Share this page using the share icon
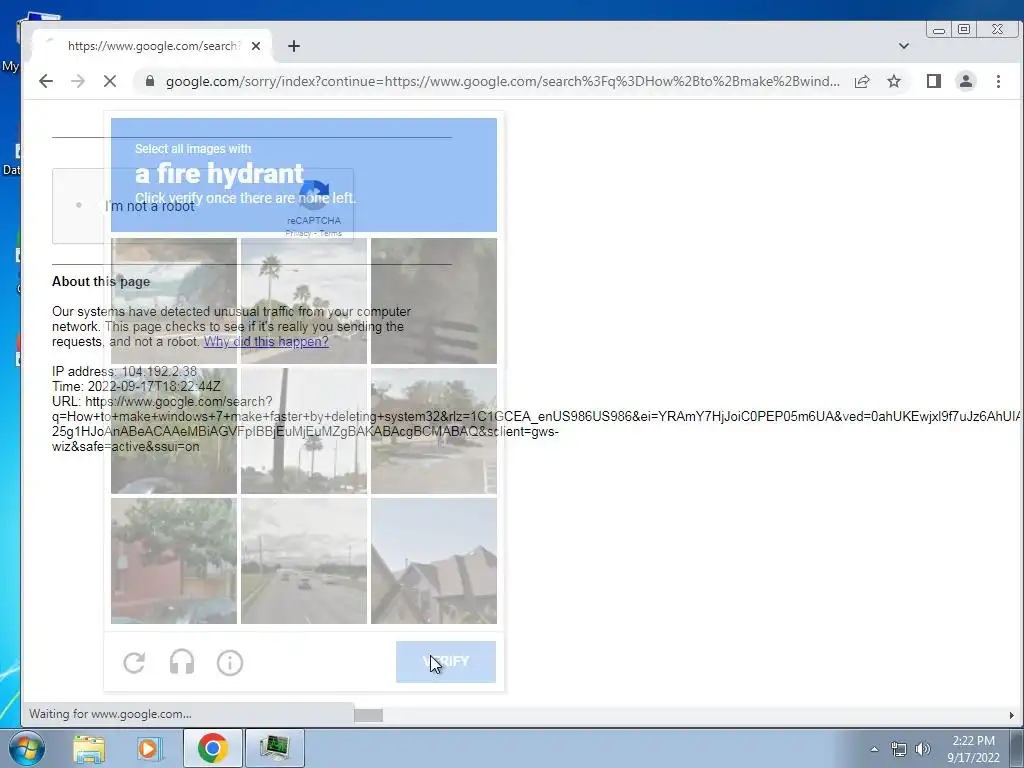 coord(862,81)
